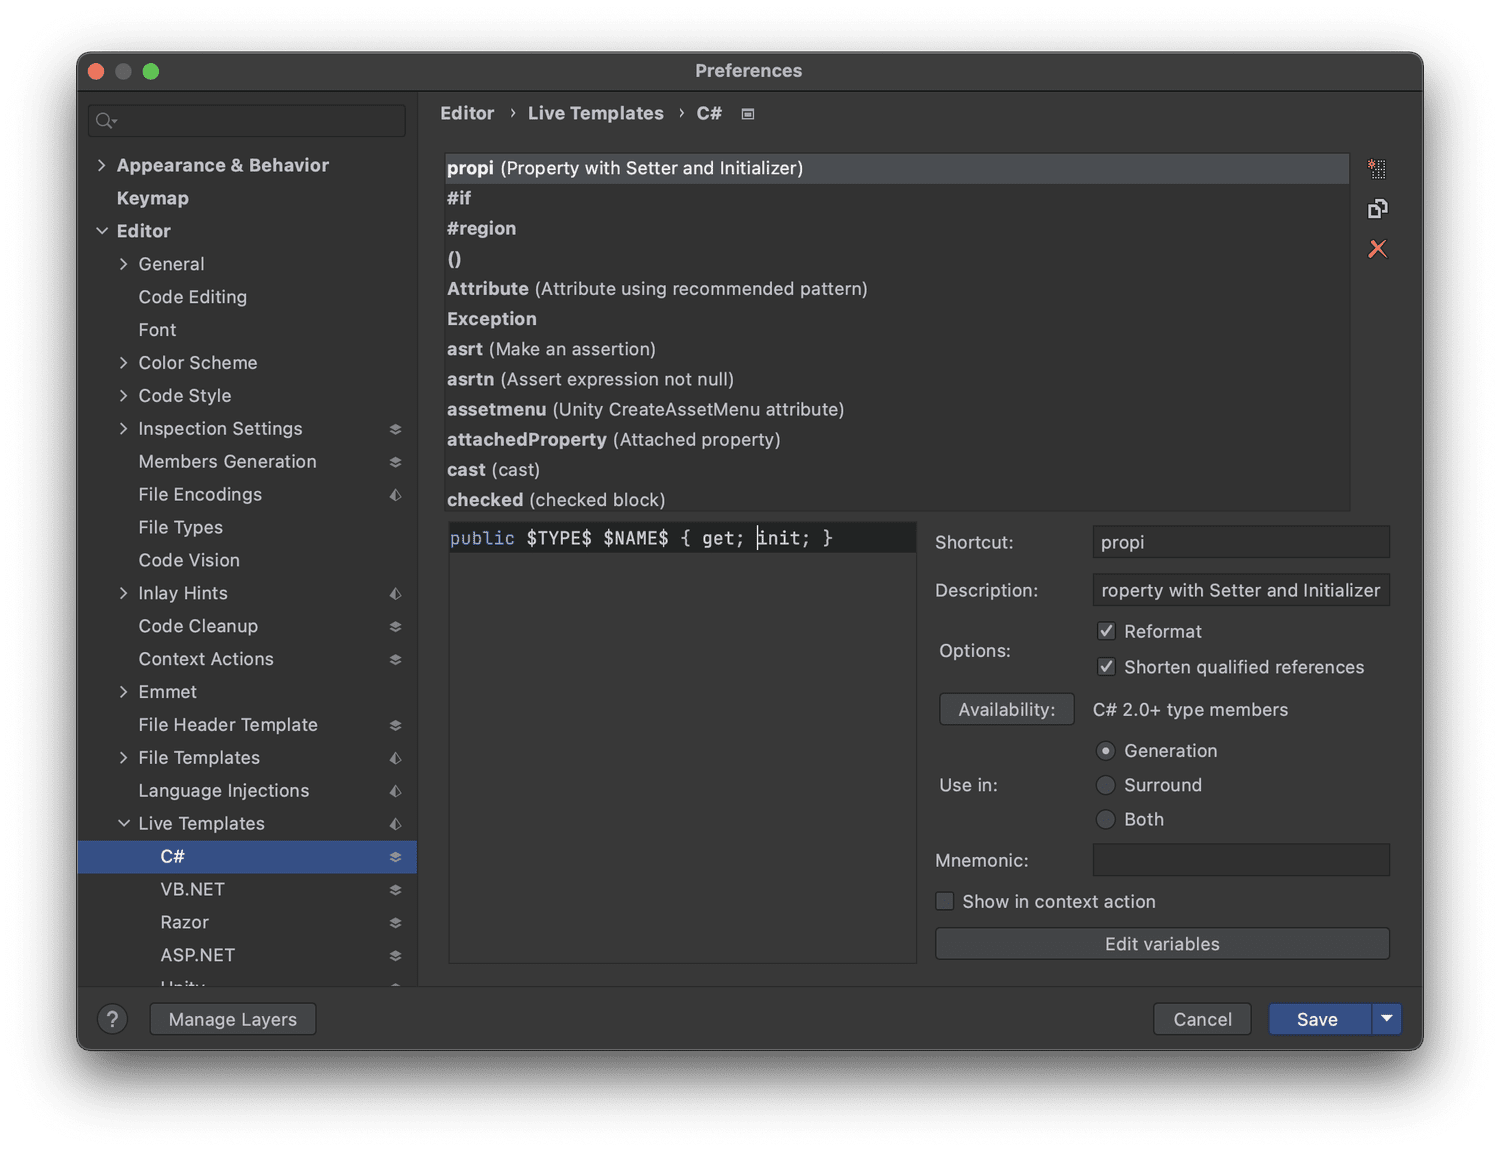Viewport: 1500px width, 1152px height.
Task: Click layer icon next to Inspection Settings
Action: (395, 429)
